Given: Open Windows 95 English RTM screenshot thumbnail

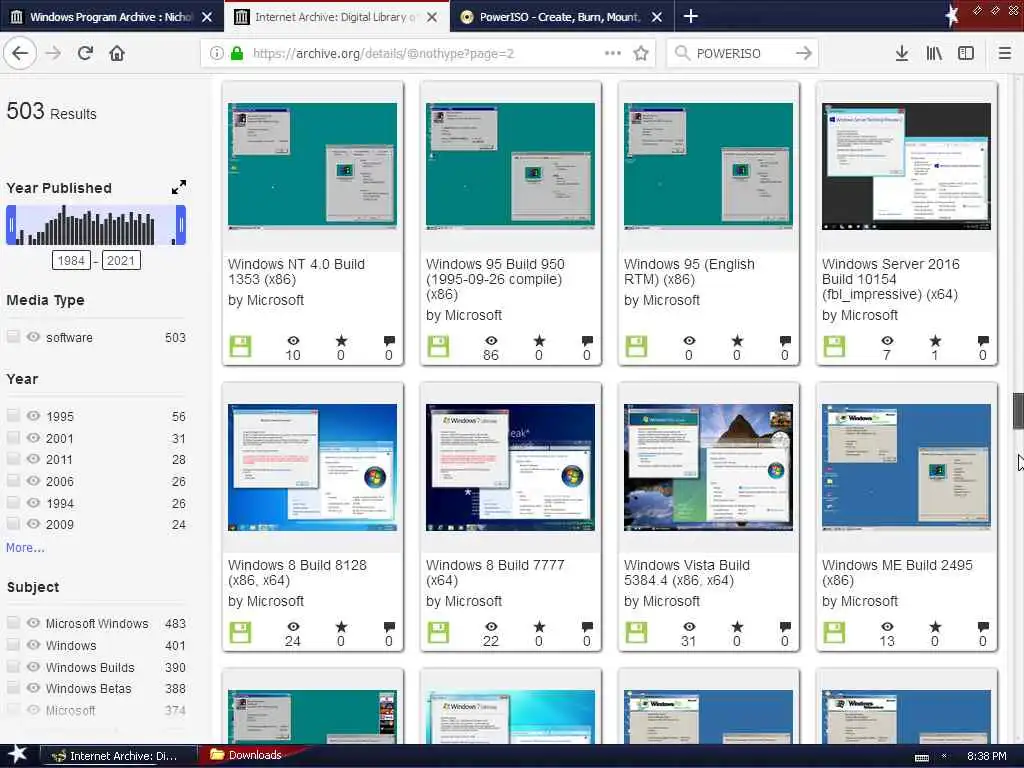Looking at the screenshot, I should click(x=708, y=166).
